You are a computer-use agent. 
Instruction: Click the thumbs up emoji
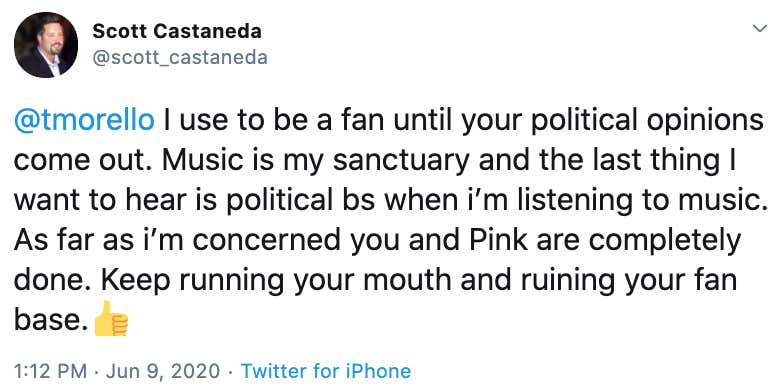point(111,318)
